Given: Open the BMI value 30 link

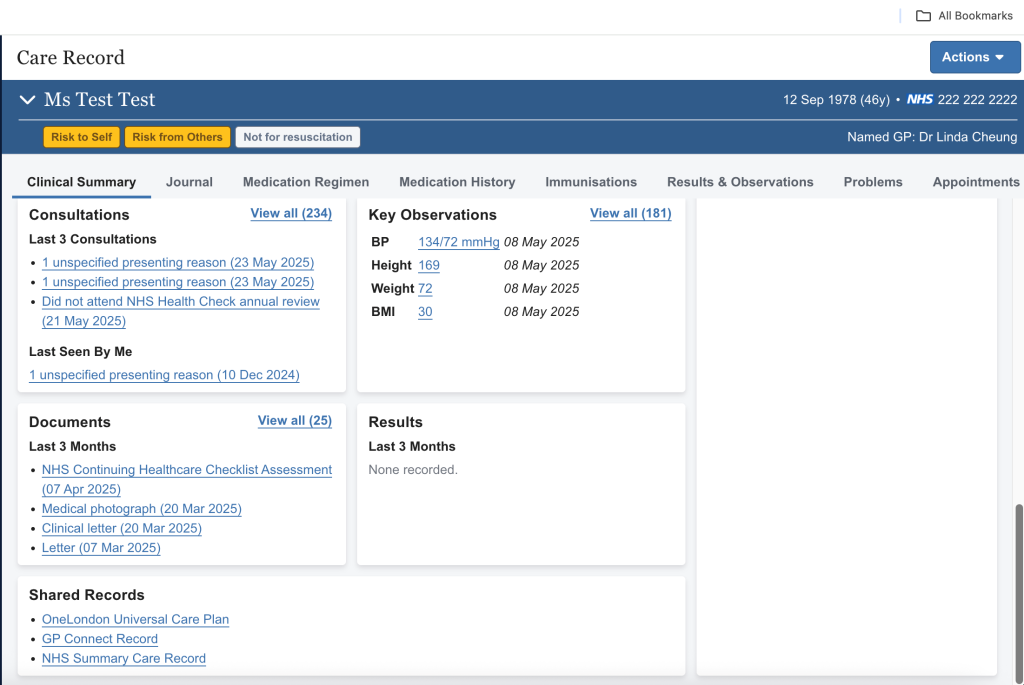Looking at the screenshot, I should (x=425, y=312).
